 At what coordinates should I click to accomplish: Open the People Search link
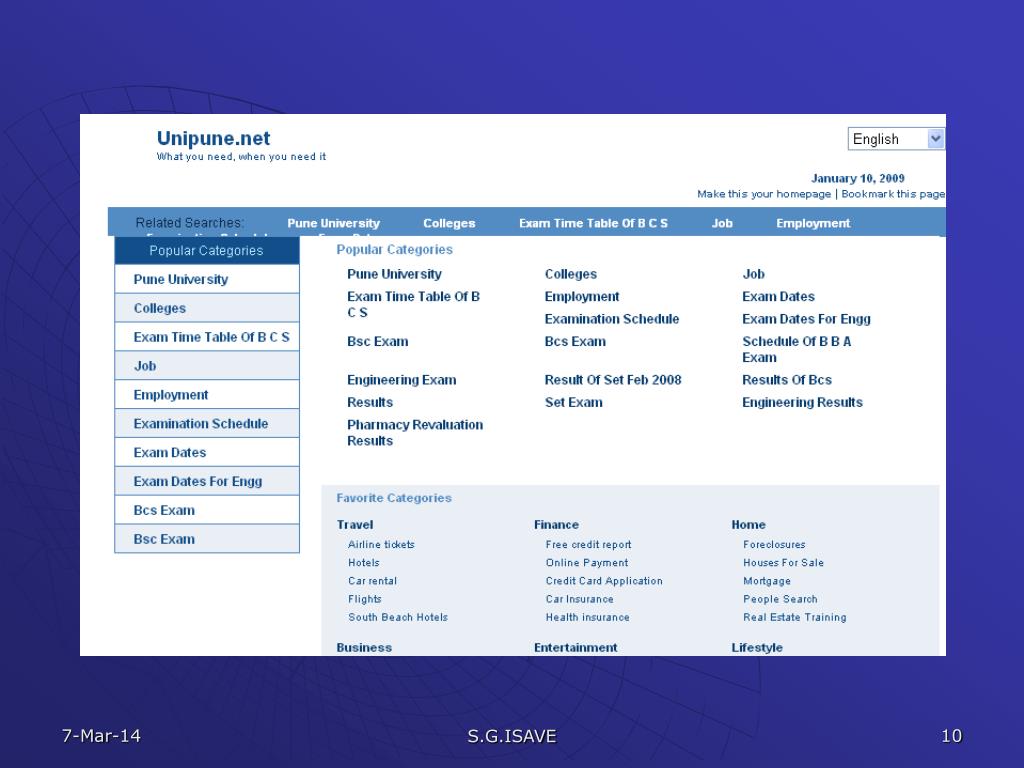tap(780, 599)
